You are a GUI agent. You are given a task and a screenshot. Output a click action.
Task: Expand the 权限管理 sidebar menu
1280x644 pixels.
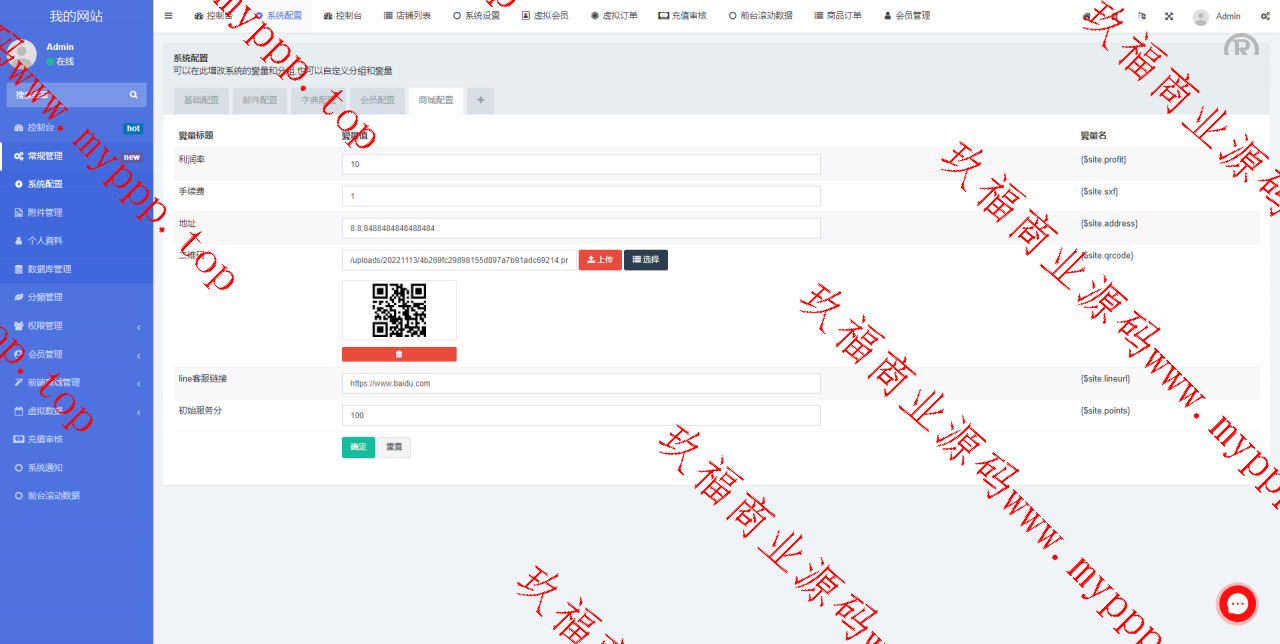point(76,326)
